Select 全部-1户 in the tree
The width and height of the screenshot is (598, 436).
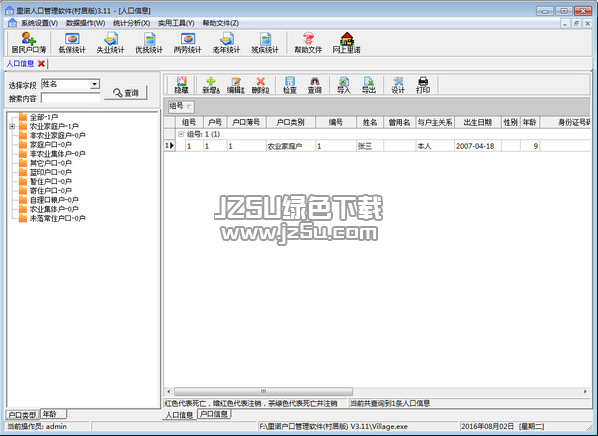pyautogui.click(x=44, y=117)
